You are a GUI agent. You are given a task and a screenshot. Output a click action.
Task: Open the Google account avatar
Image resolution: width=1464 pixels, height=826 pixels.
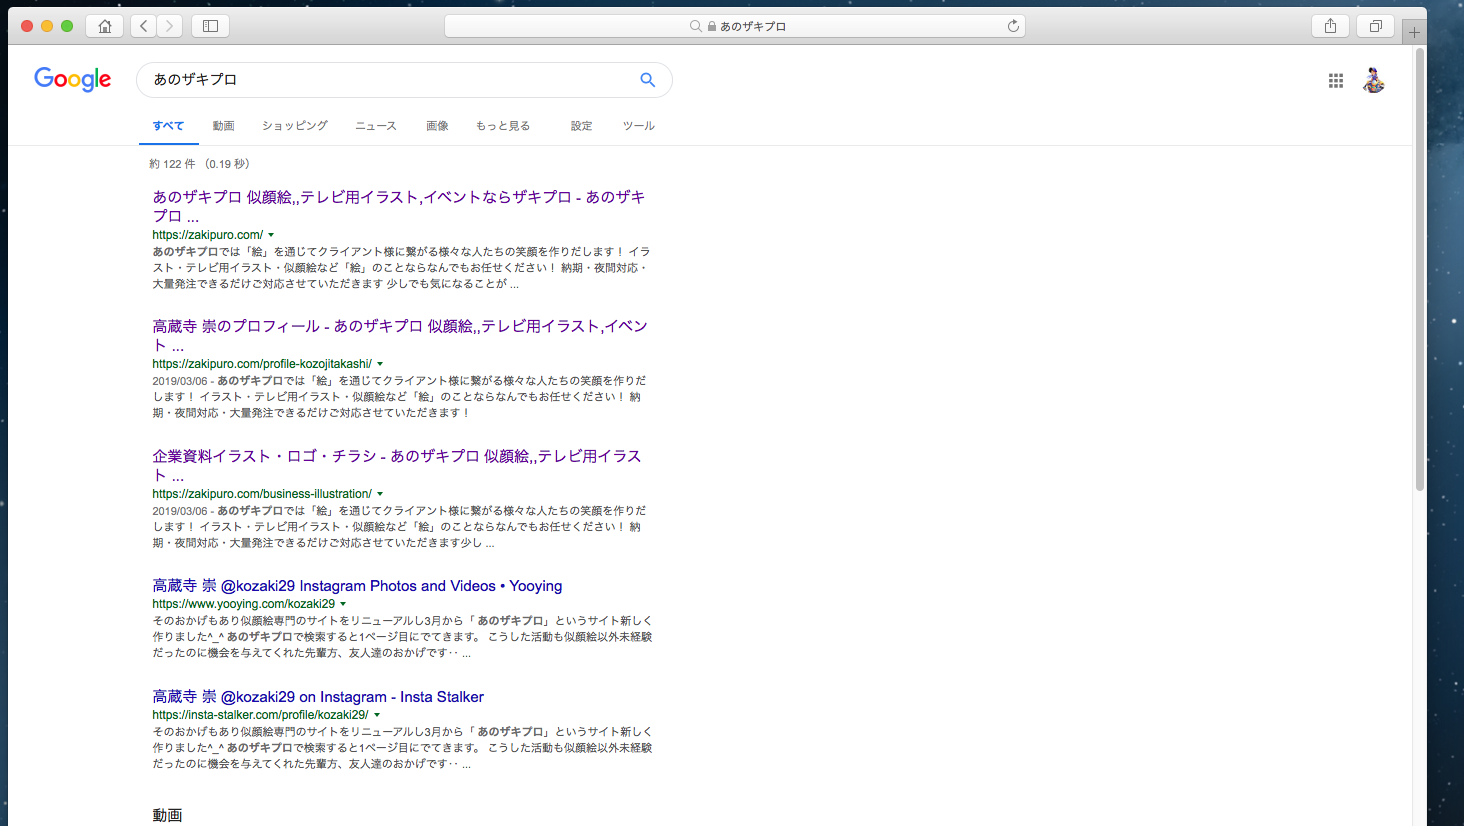(1374, 81)
